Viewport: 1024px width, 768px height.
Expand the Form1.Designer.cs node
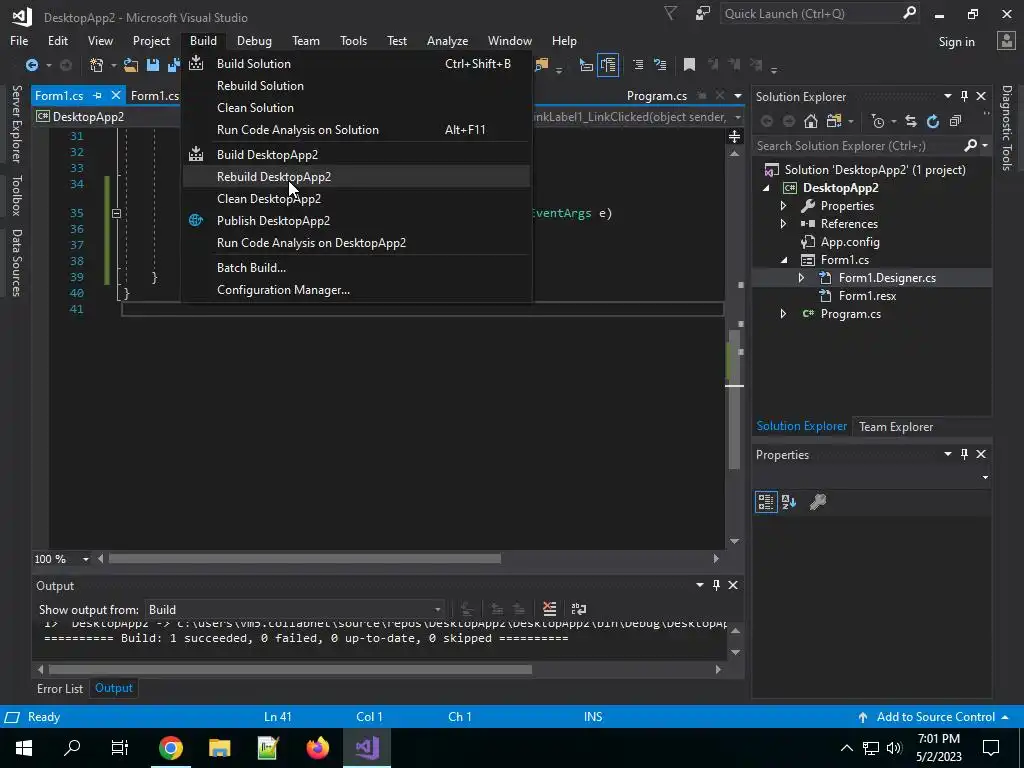[801, 278]
